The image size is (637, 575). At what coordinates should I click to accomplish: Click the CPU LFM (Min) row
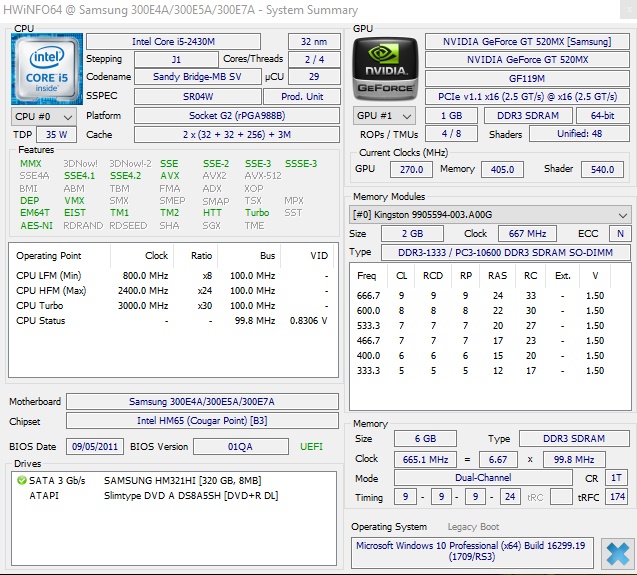[173, 276]
